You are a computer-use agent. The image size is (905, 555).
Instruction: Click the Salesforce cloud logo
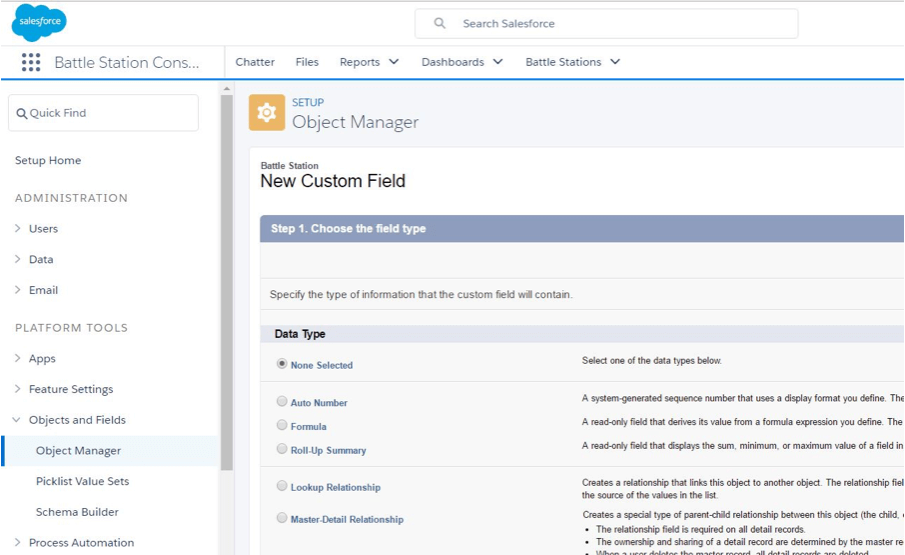coord(39,22)
